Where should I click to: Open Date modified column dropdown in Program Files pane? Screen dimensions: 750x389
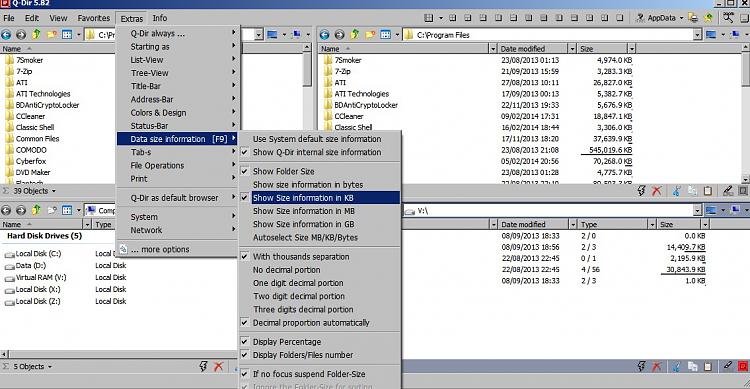[572, 49]
